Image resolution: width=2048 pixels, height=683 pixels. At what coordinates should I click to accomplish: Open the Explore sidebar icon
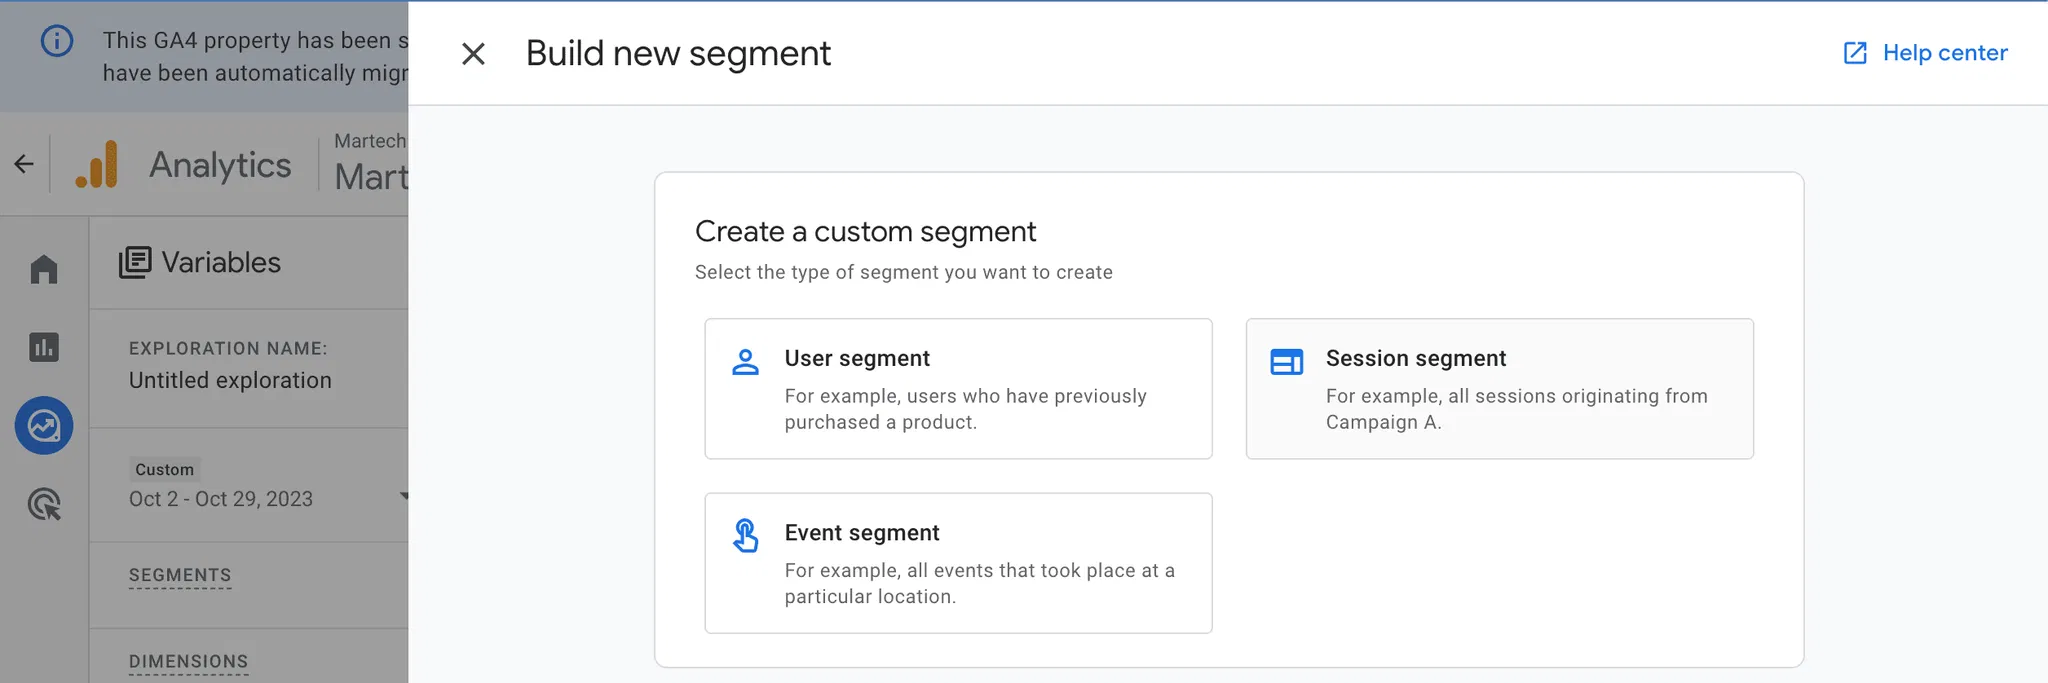(44, 426)
